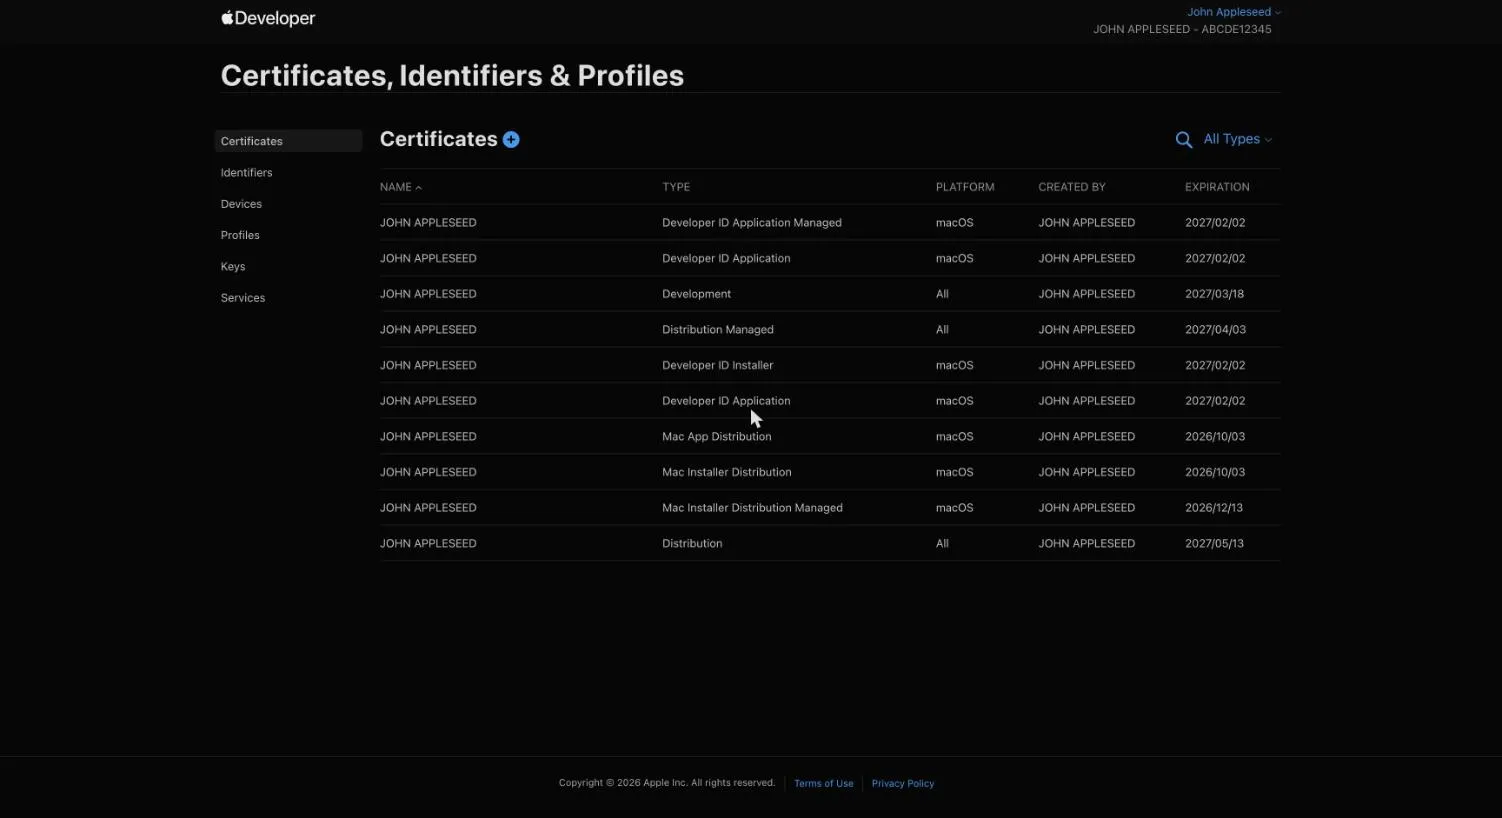The width and height of the screenshot is (1502, 818).
Task: Click the TYPE column header
Action: 676,187
